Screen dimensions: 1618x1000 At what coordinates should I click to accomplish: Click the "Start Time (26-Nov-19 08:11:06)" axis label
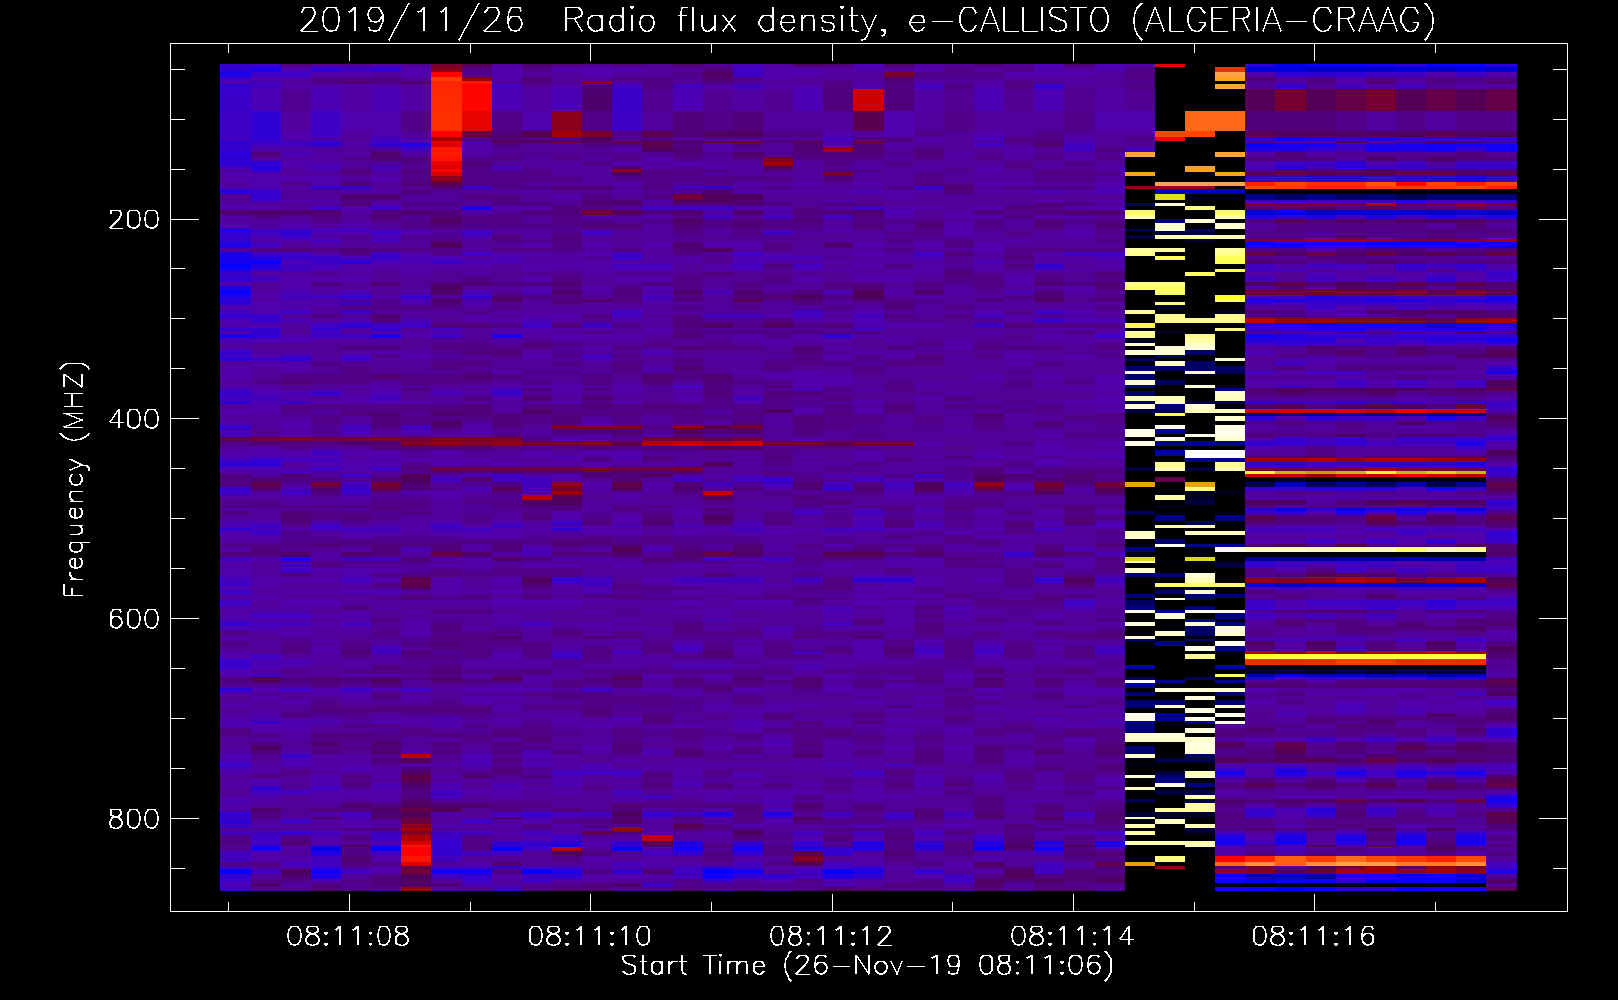click(867, 966)
